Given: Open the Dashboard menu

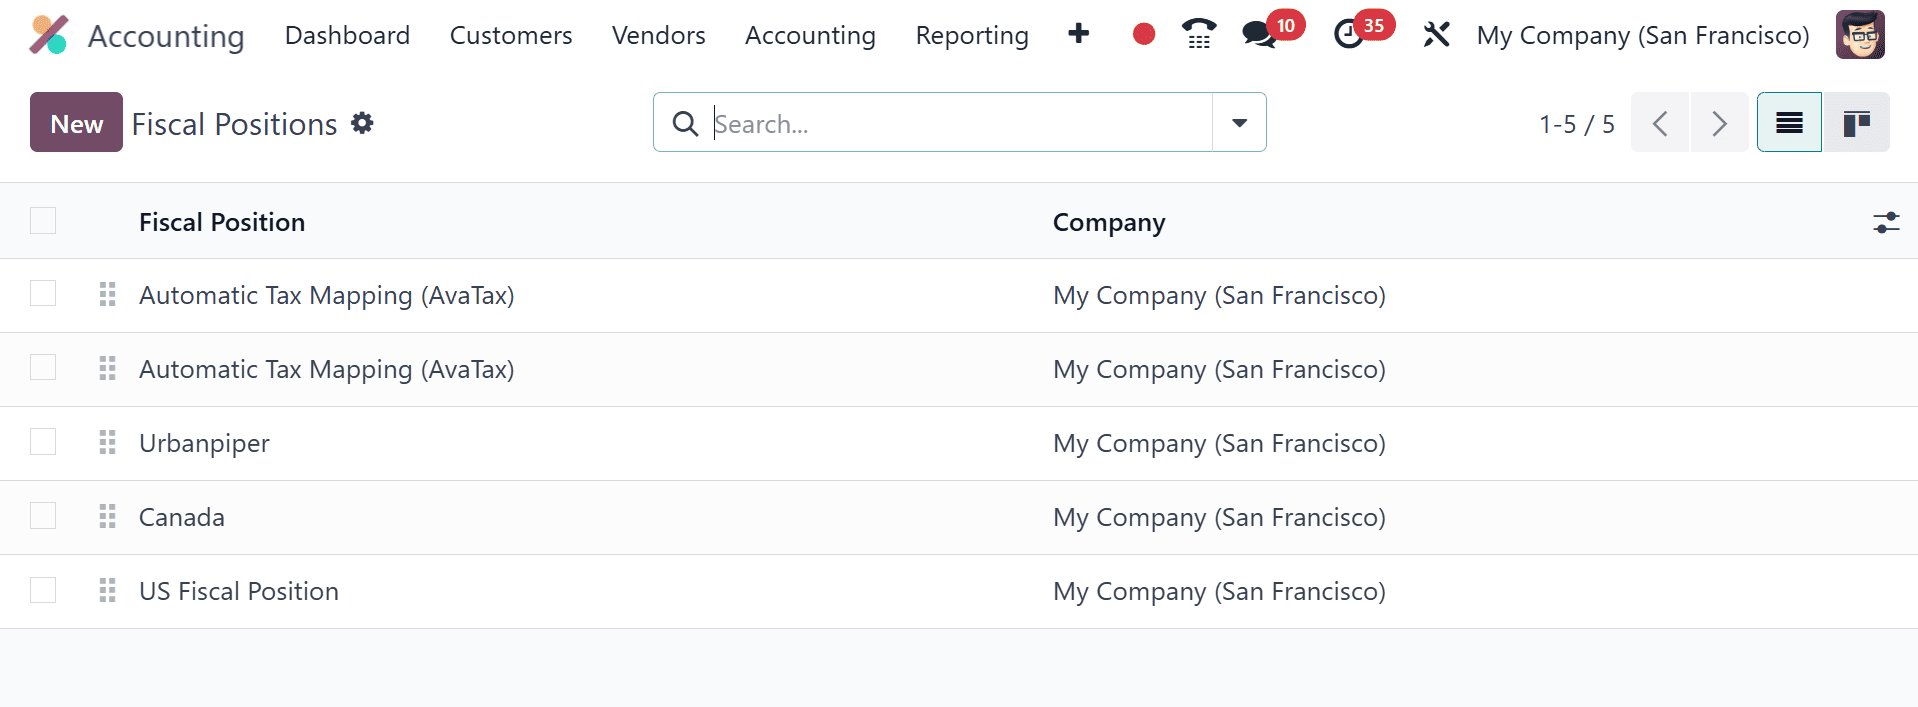Looking at the screenshot, I should click(x=347, y=36).
